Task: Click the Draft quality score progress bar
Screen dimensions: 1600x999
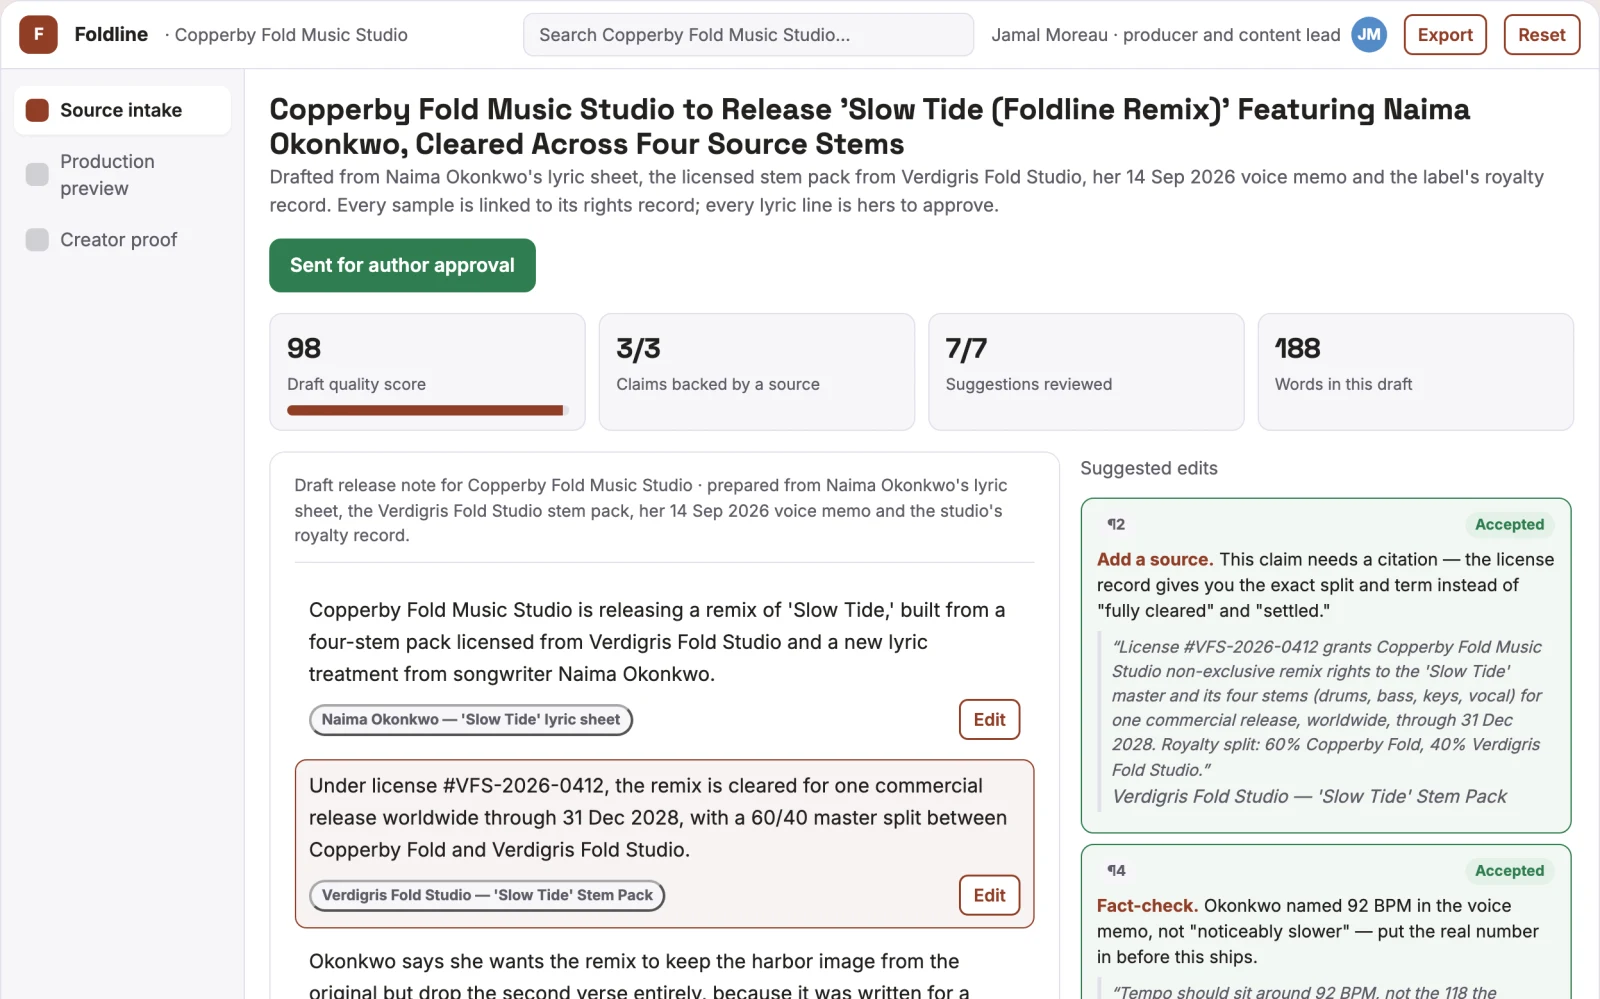Action: (x=427, y=410)
